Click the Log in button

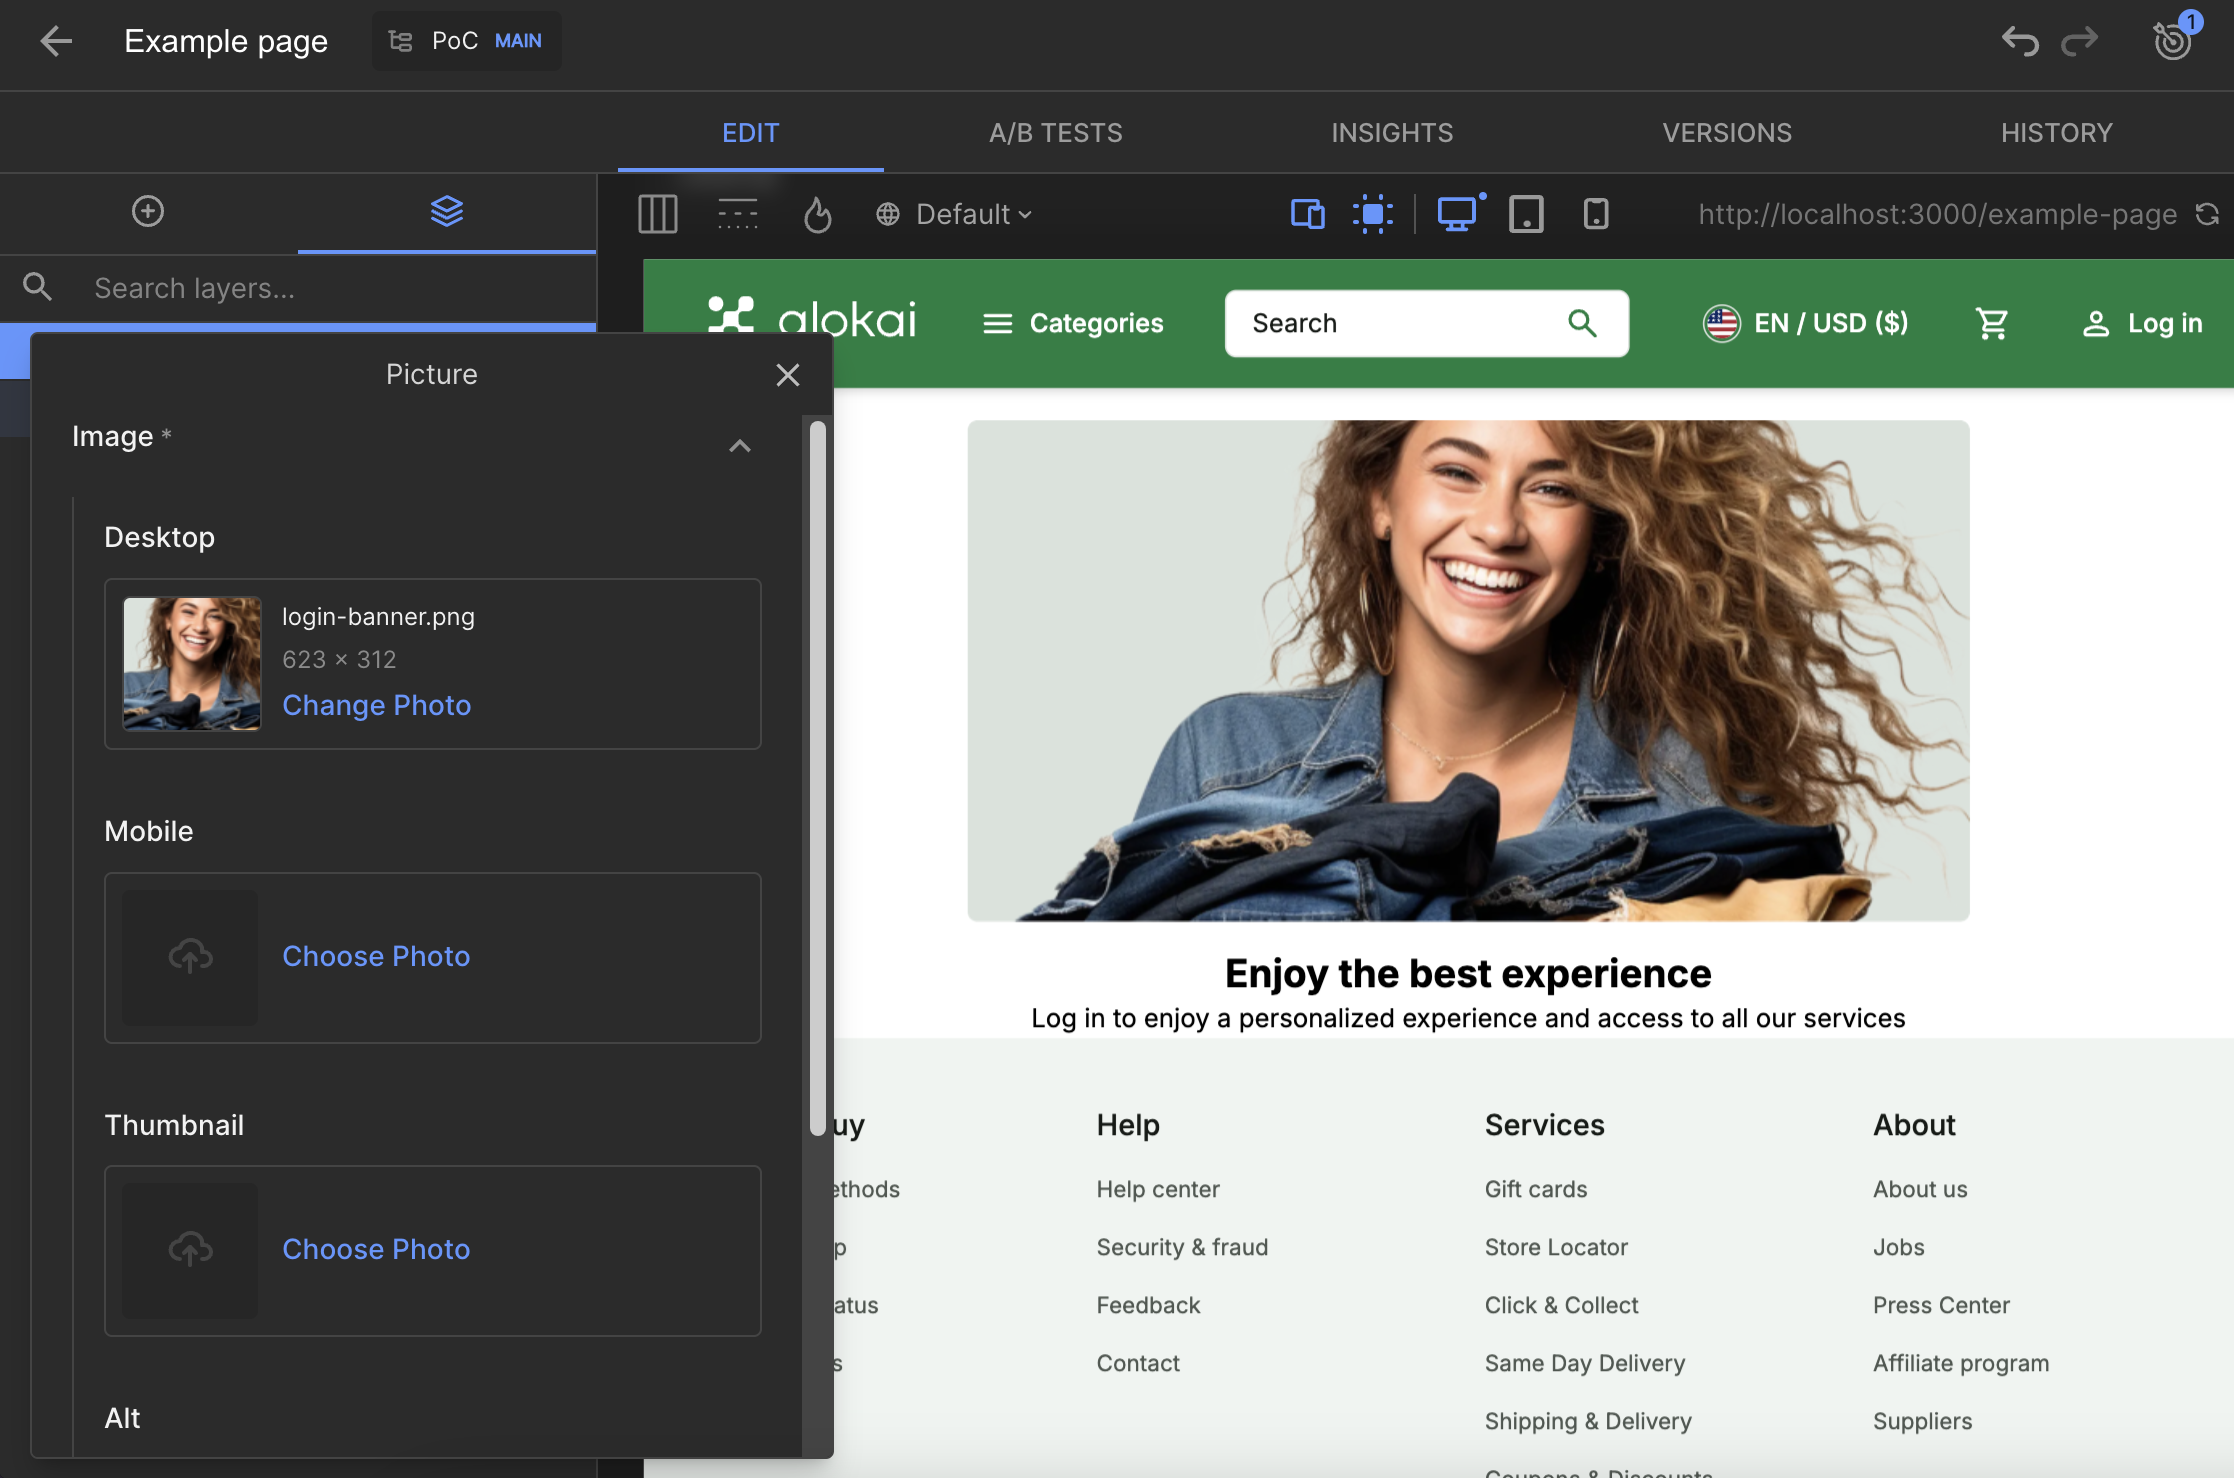(2142, 323)
